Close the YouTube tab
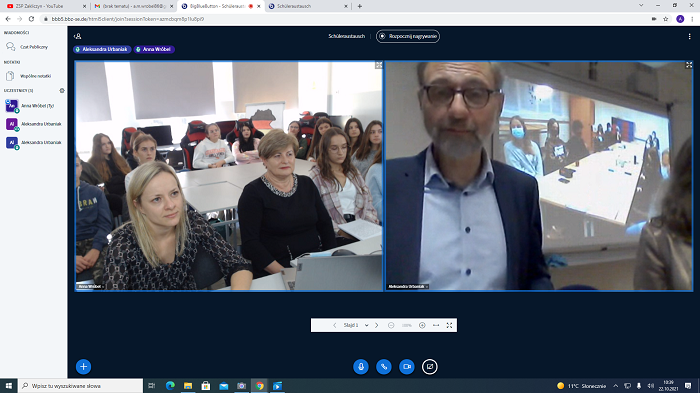700x393 pixels. point(84,6)
